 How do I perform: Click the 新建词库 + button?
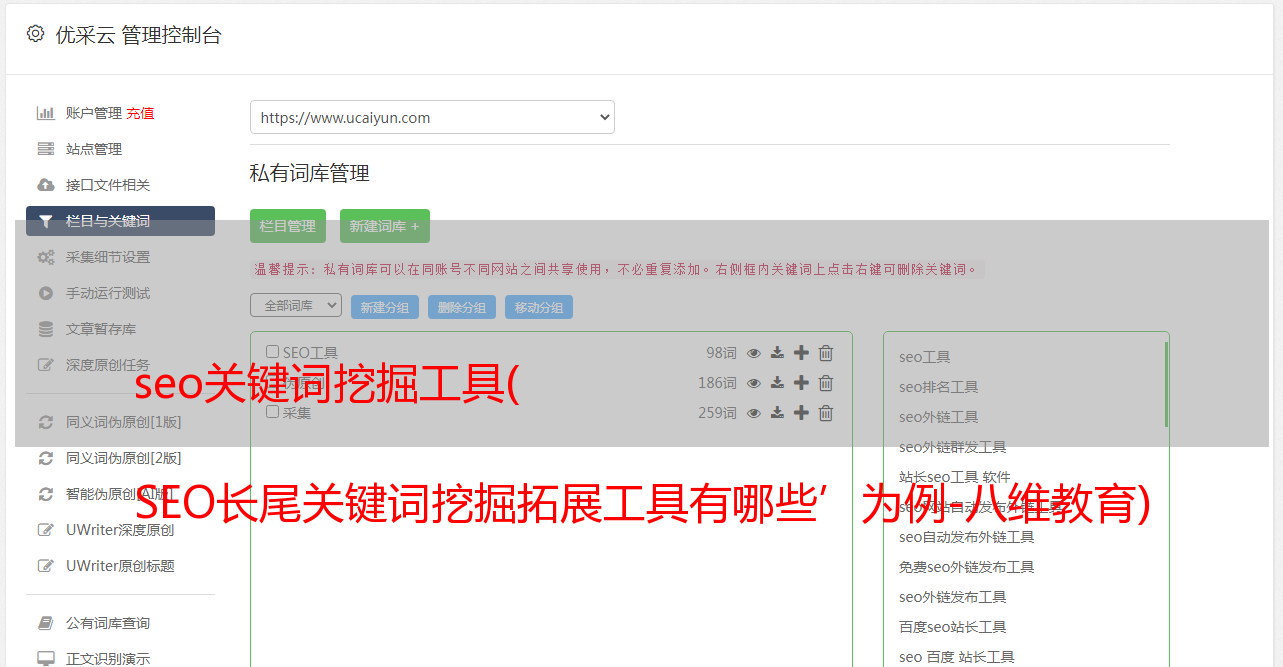(384, 226)
